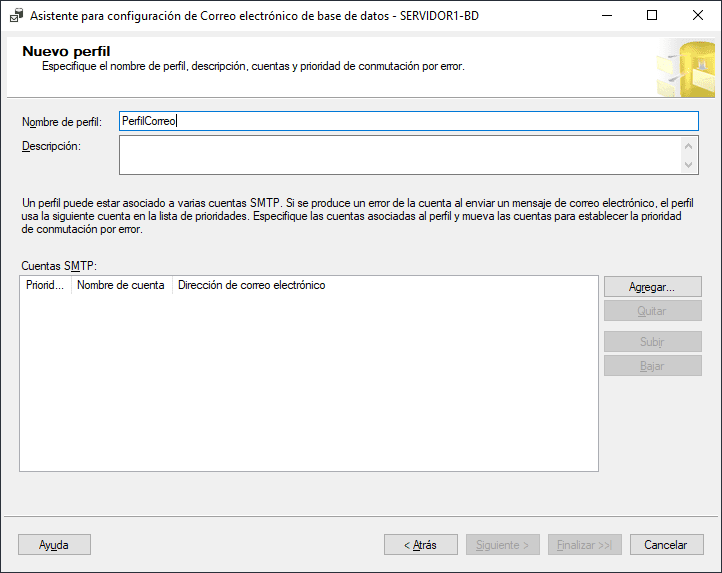Close the wizard window
This screenshot has height=573, width=722.
[x=698, y=15]
